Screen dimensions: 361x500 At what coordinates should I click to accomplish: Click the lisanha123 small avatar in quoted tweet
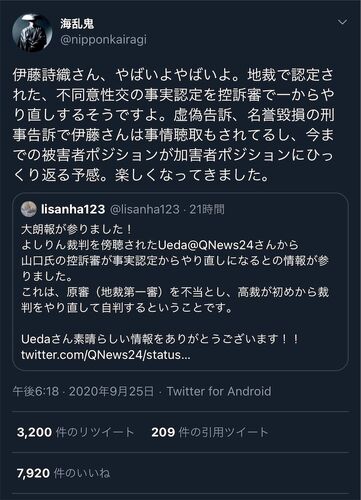(x=29, y=209)
